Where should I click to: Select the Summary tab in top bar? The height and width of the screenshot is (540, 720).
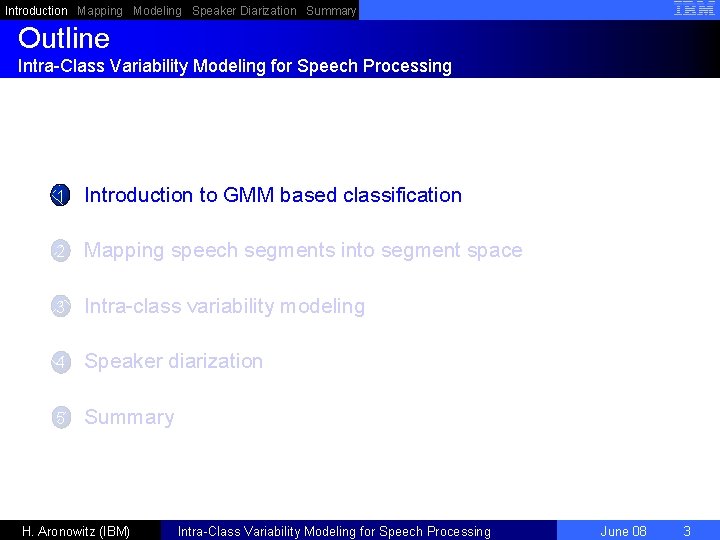coord(331,11)
